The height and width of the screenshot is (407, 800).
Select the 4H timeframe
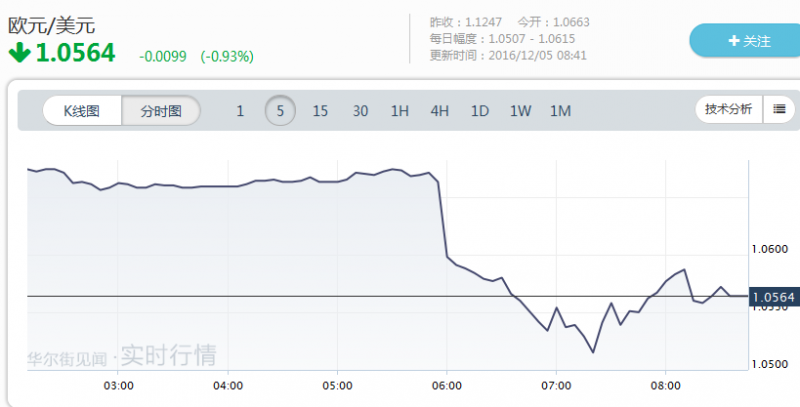[x=440, y=111]
